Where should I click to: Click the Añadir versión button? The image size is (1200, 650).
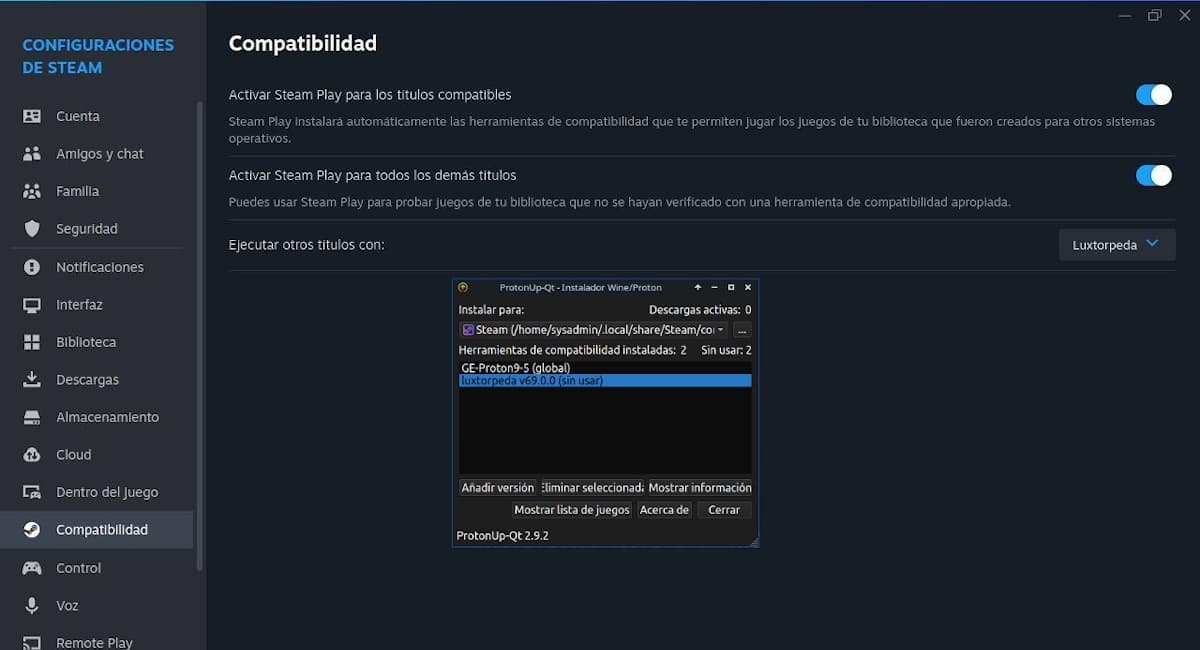497,488
